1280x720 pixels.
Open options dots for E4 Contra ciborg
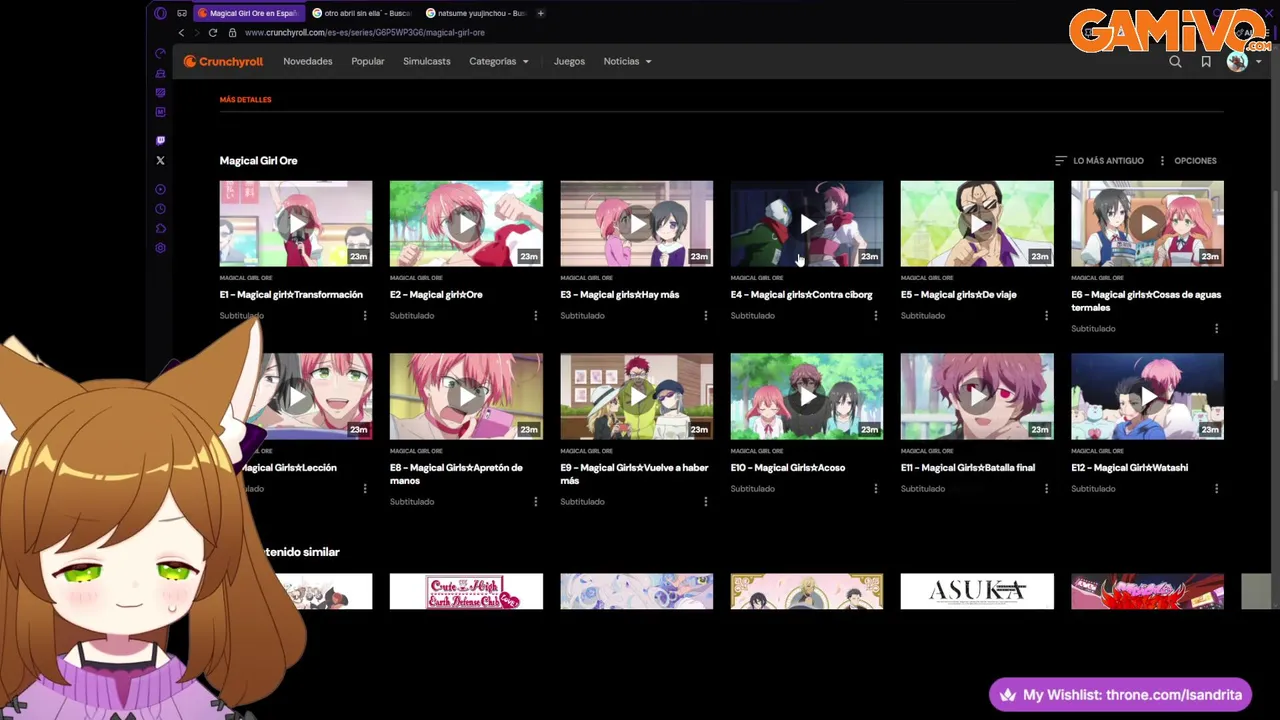point(876,316)
